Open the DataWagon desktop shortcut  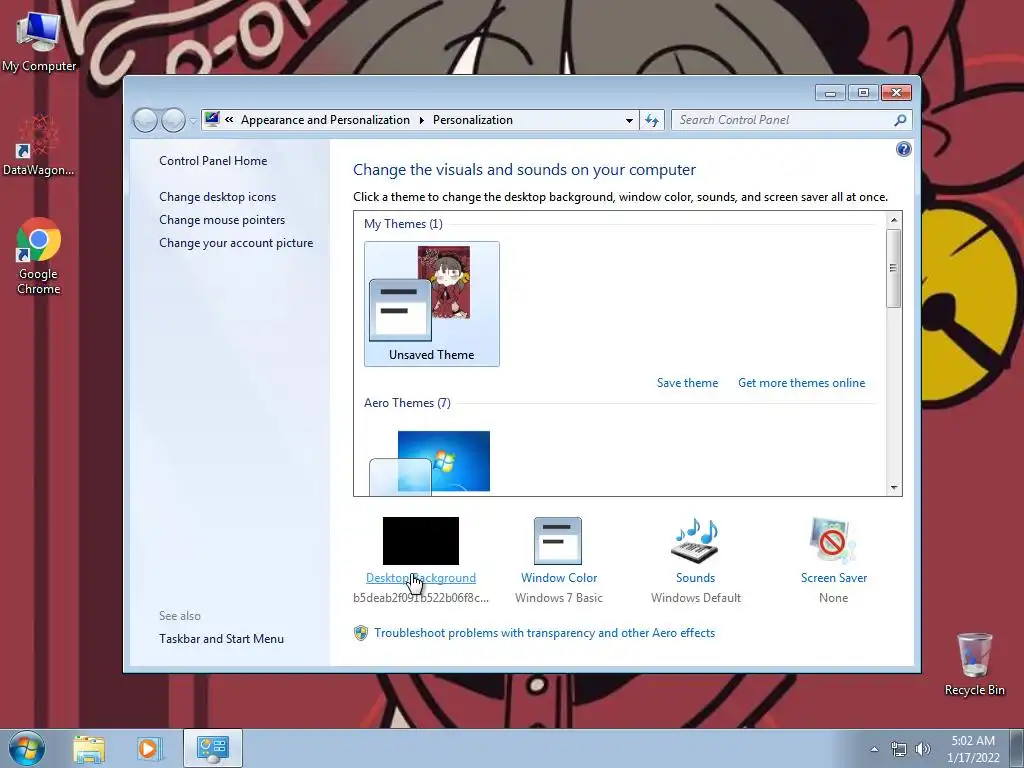coord(38,146)
